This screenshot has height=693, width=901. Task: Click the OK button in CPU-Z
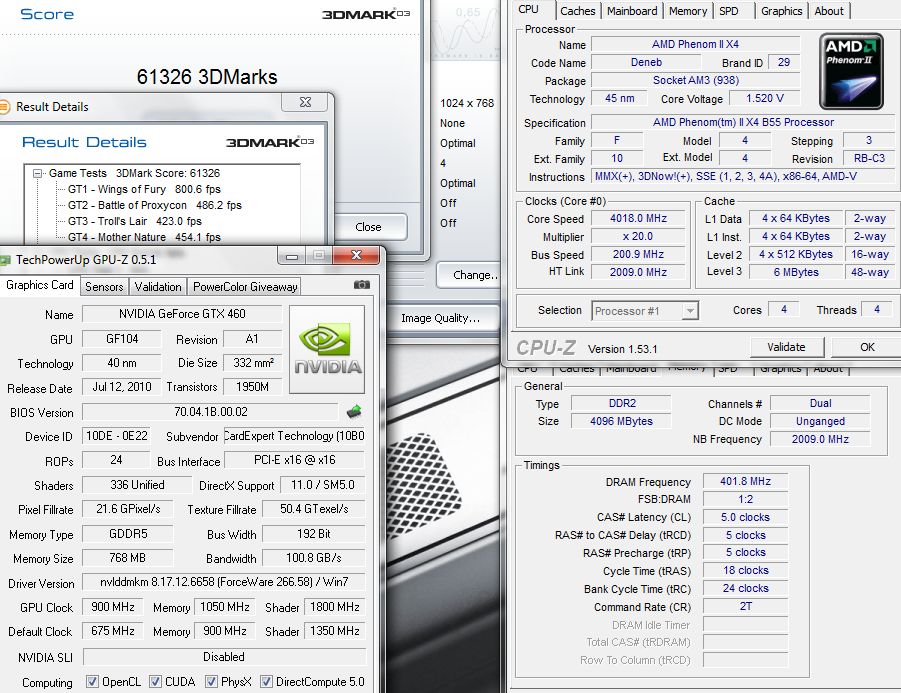(867, 347)
